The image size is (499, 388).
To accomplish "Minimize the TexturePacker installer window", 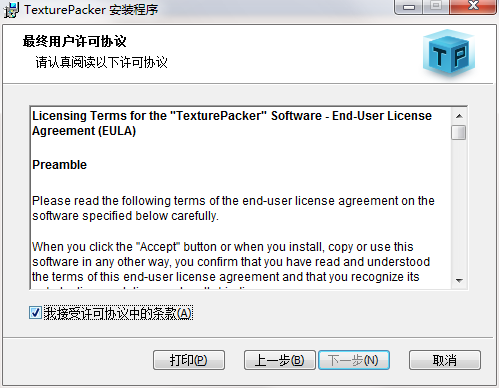I will (x=409, y=7).
